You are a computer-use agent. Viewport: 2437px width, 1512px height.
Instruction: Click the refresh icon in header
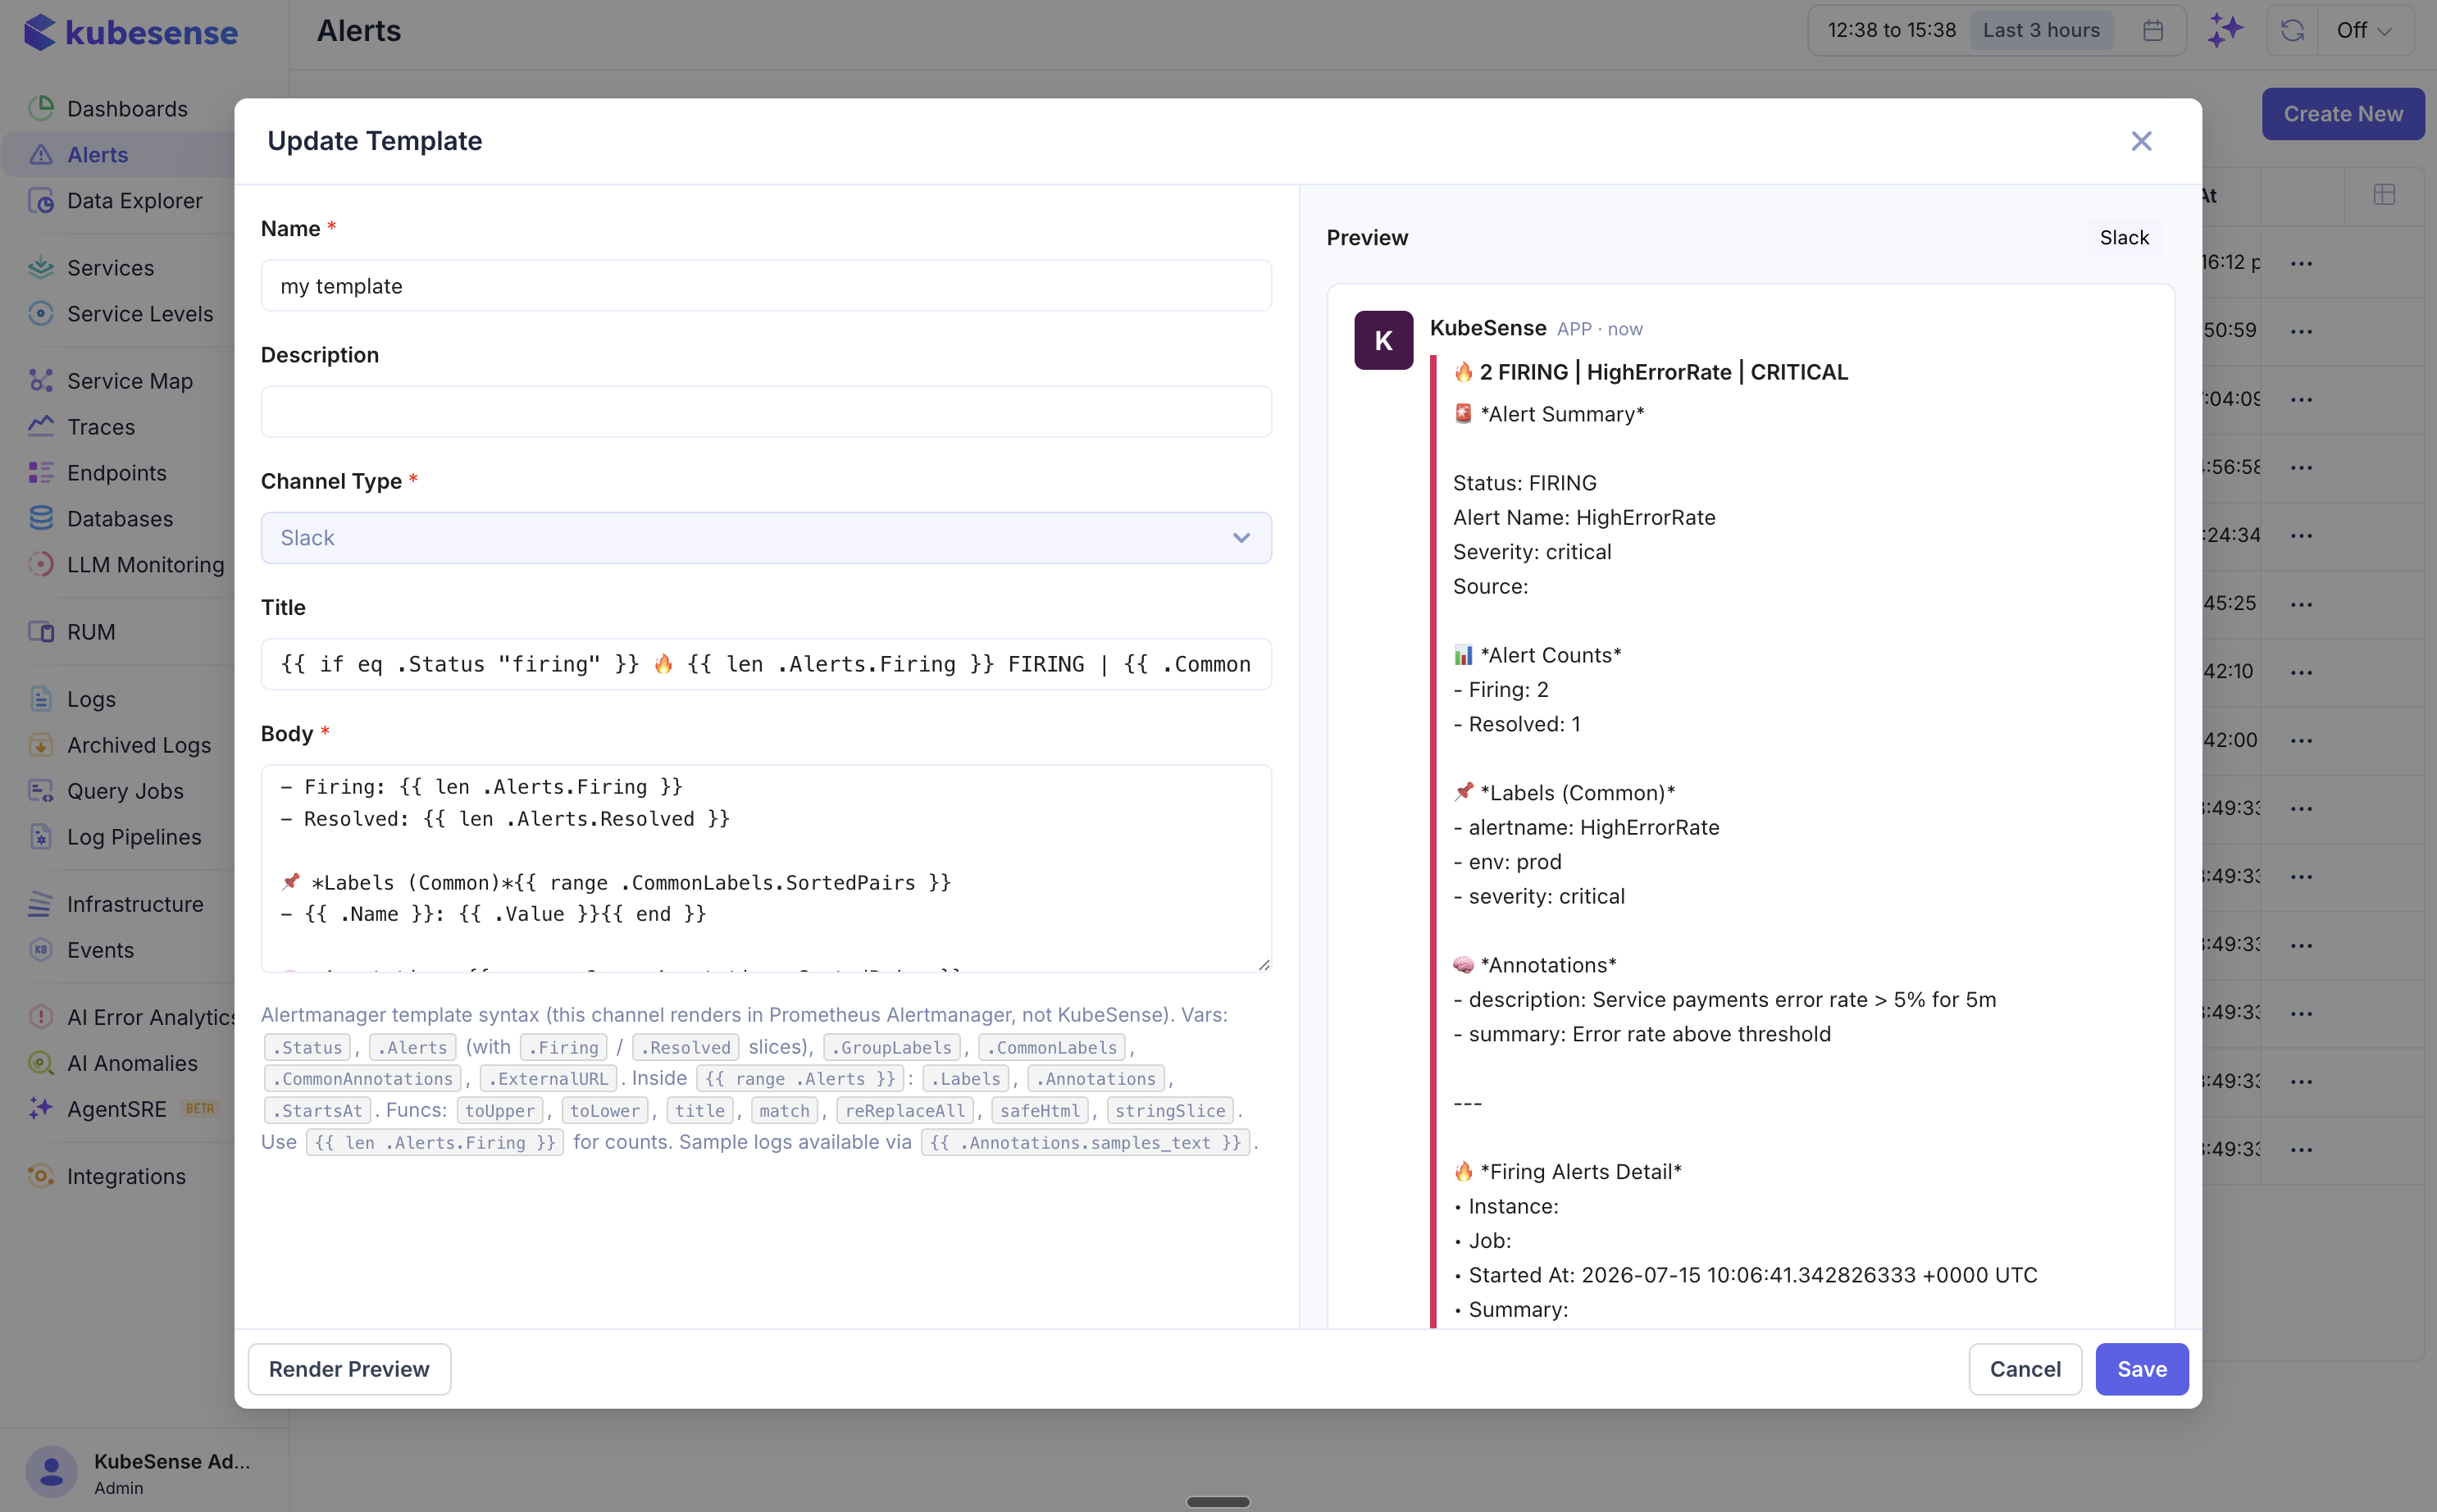[x=2292, y=30]
